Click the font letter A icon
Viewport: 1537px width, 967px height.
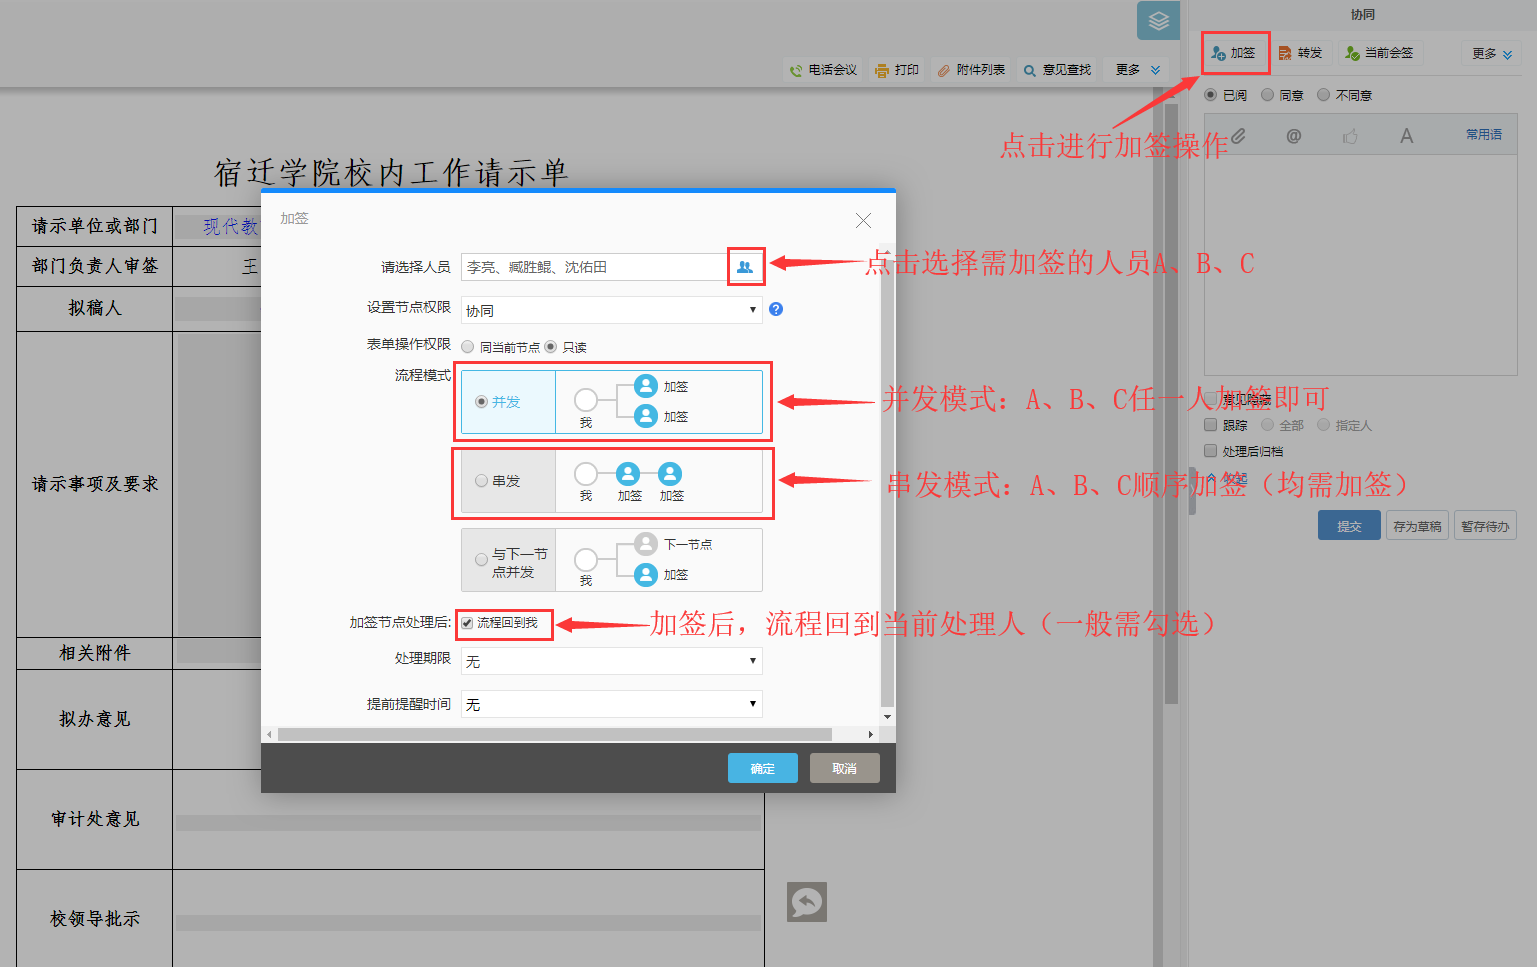click(1406, 136)
